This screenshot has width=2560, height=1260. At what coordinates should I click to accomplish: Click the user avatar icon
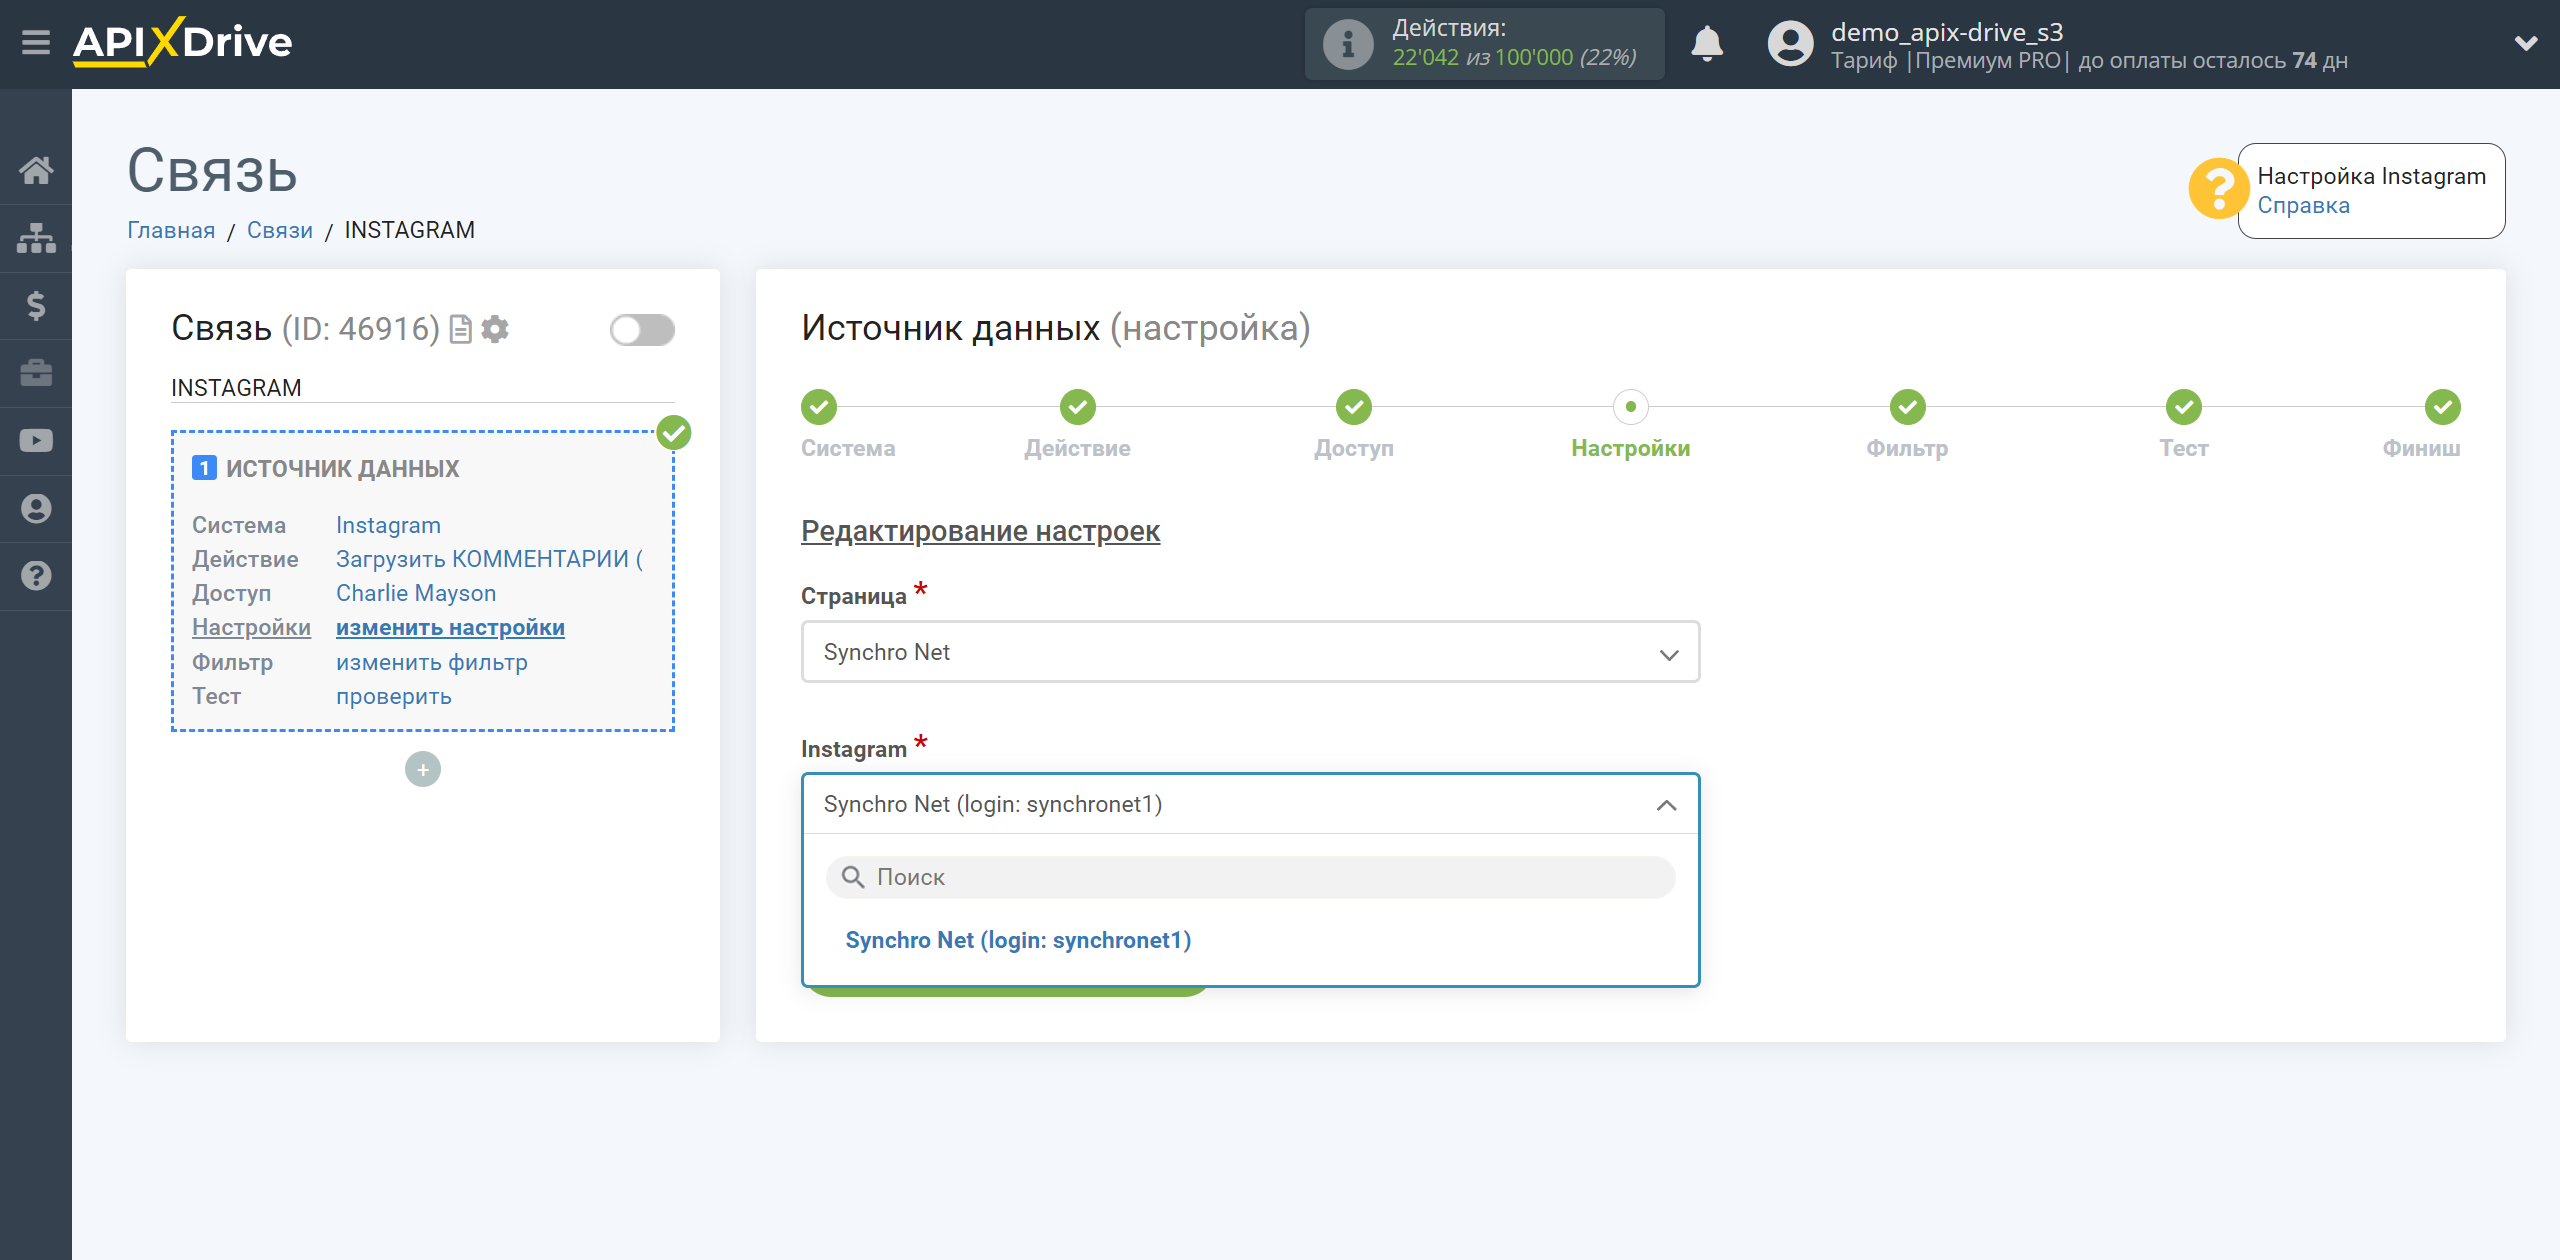click(x=1790, y=44)
